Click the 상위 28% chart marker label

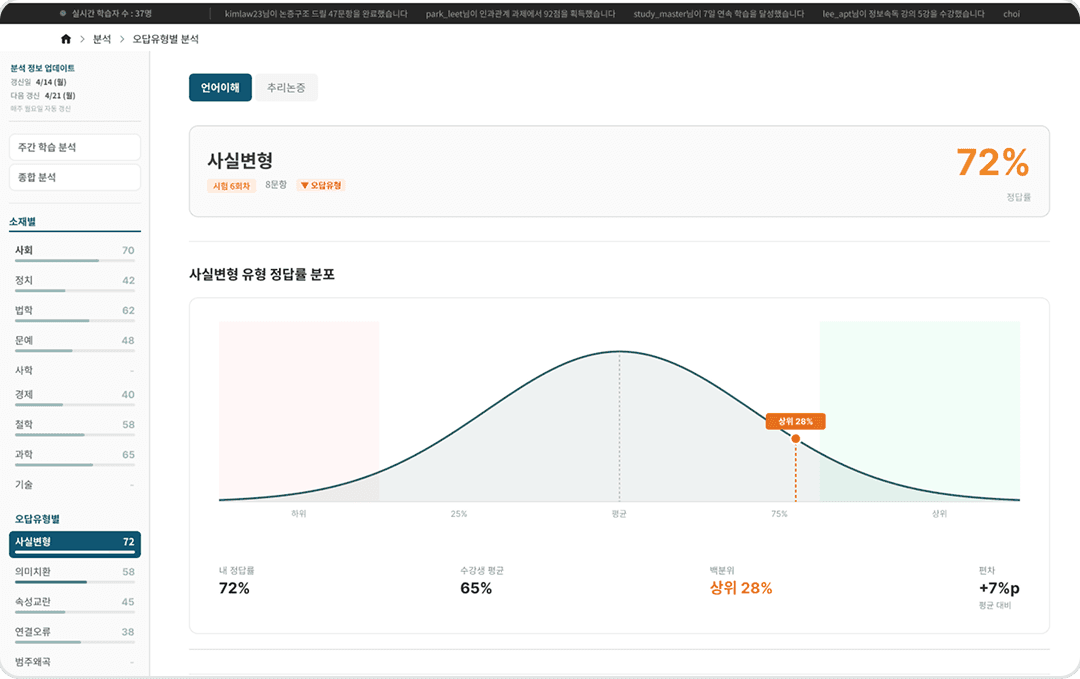coord(796,421)
